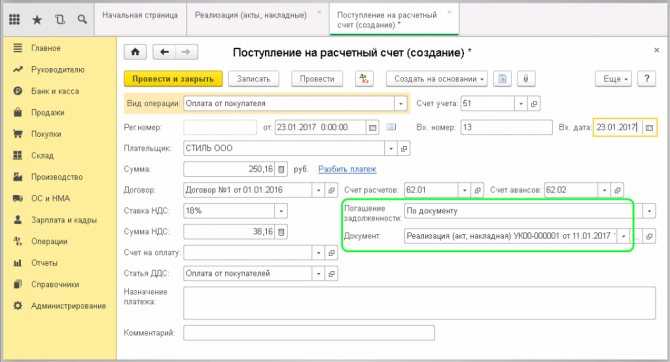
Task: Open Счет на оплату record
Action: [332, 253]
